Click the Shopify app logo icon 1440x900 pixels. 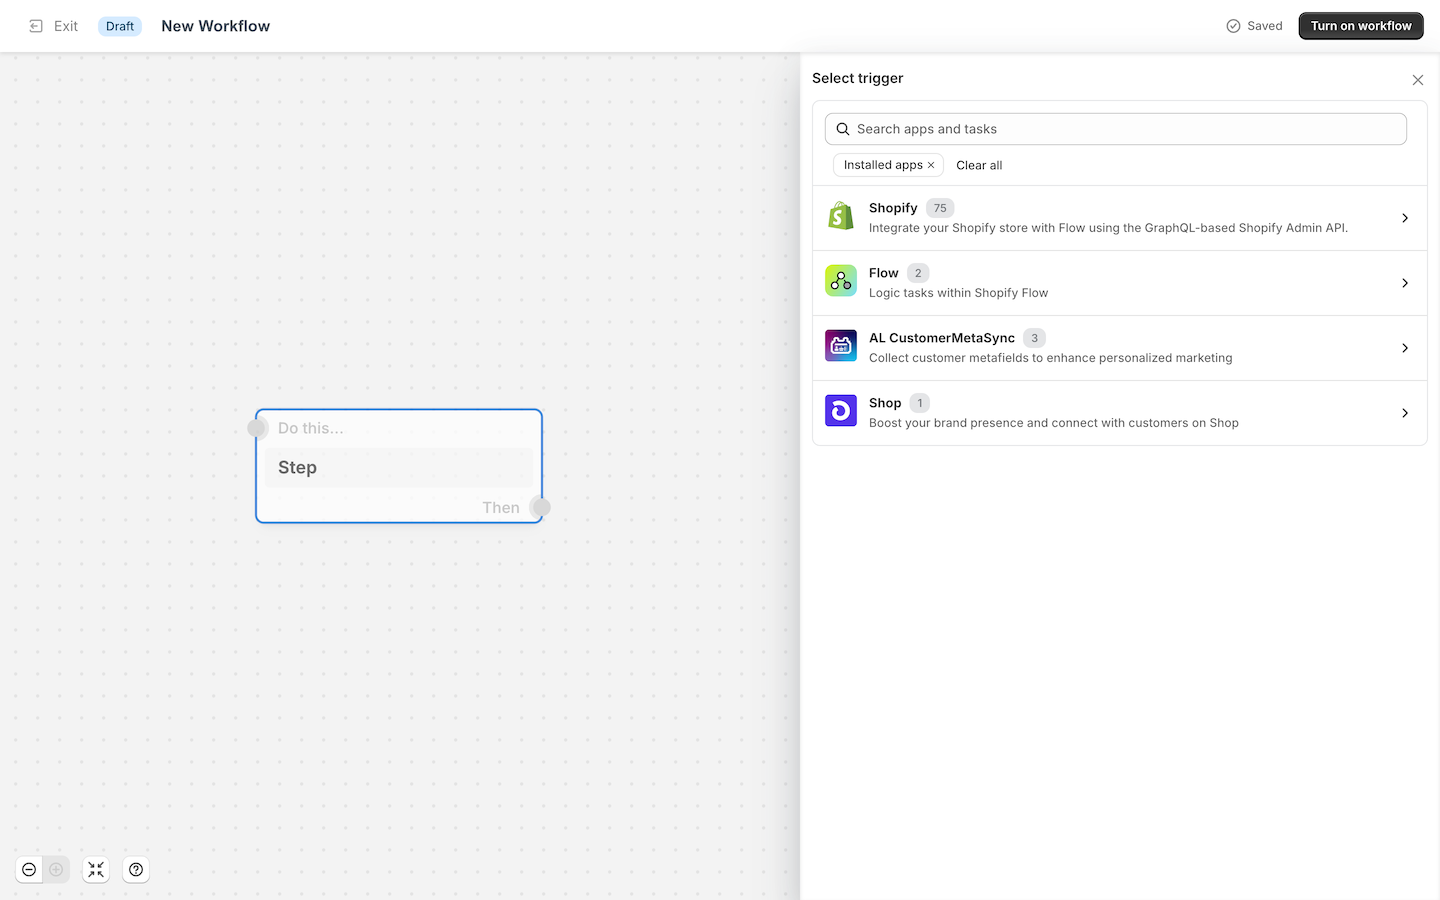point(840,216)
